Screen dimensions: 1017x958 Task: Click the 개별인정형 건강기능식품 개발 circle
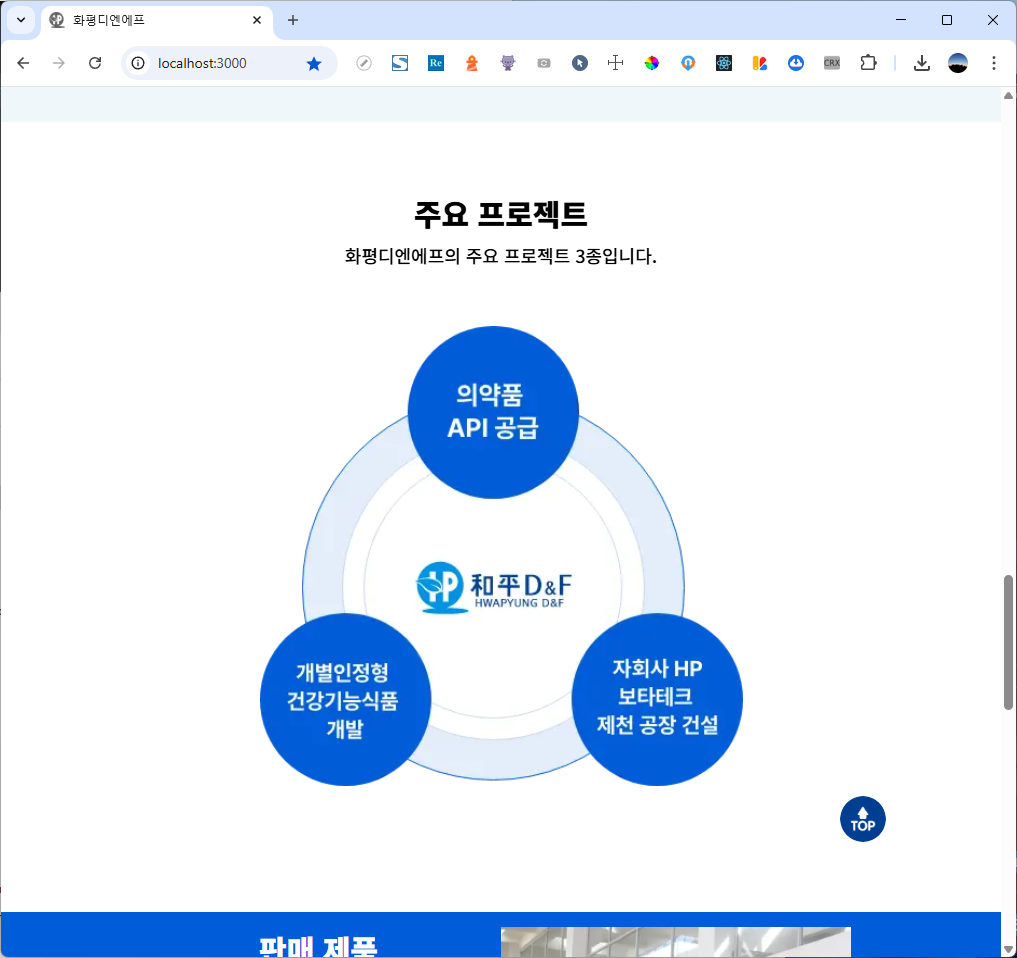coord(345,700)
